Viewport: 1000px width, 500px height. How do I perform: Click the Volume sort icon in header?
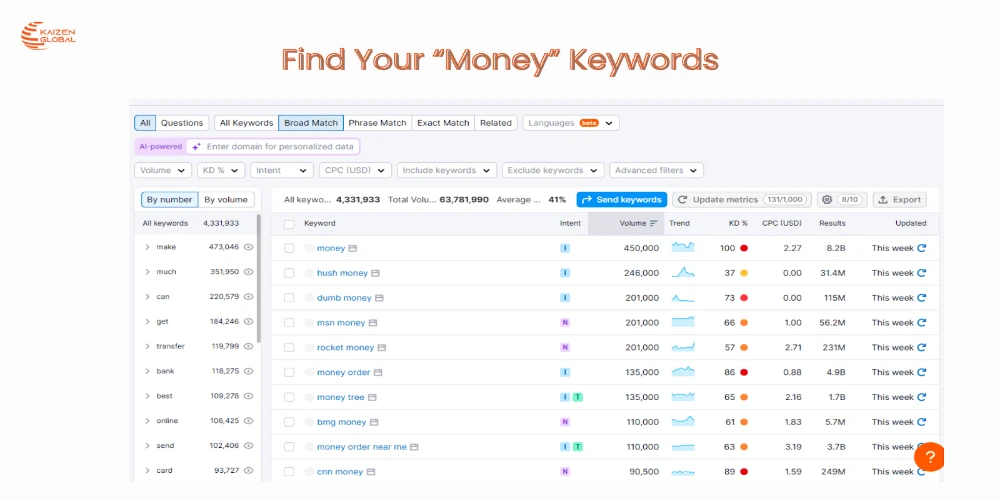[654, 223]
